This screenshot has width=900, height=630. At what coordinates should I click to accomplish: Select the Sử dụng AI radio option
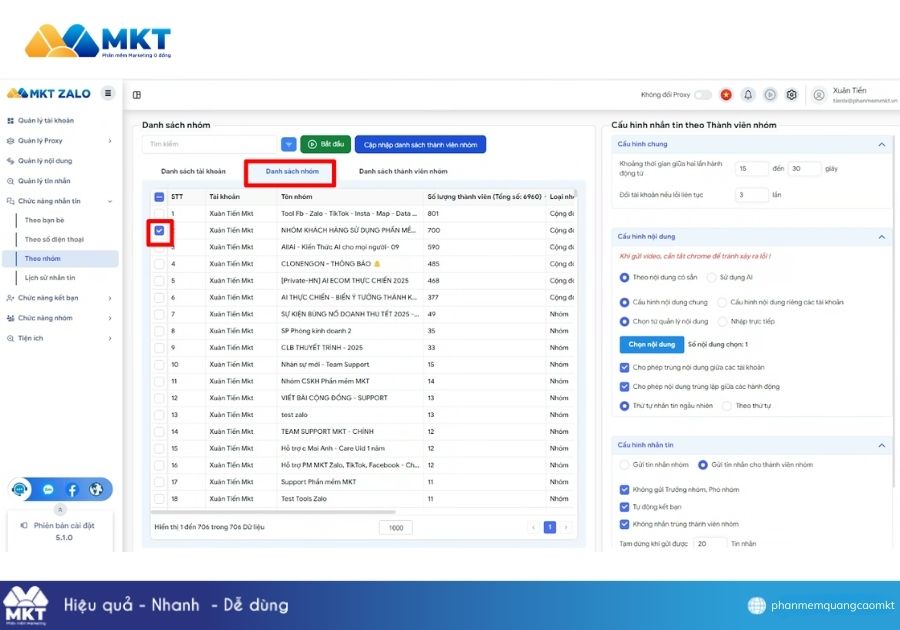(x=712, y=277)
